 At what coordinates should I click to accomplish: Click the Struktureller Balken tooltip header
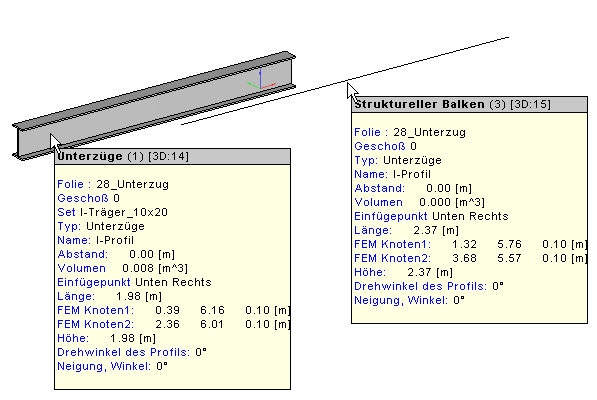click(469, 104)
